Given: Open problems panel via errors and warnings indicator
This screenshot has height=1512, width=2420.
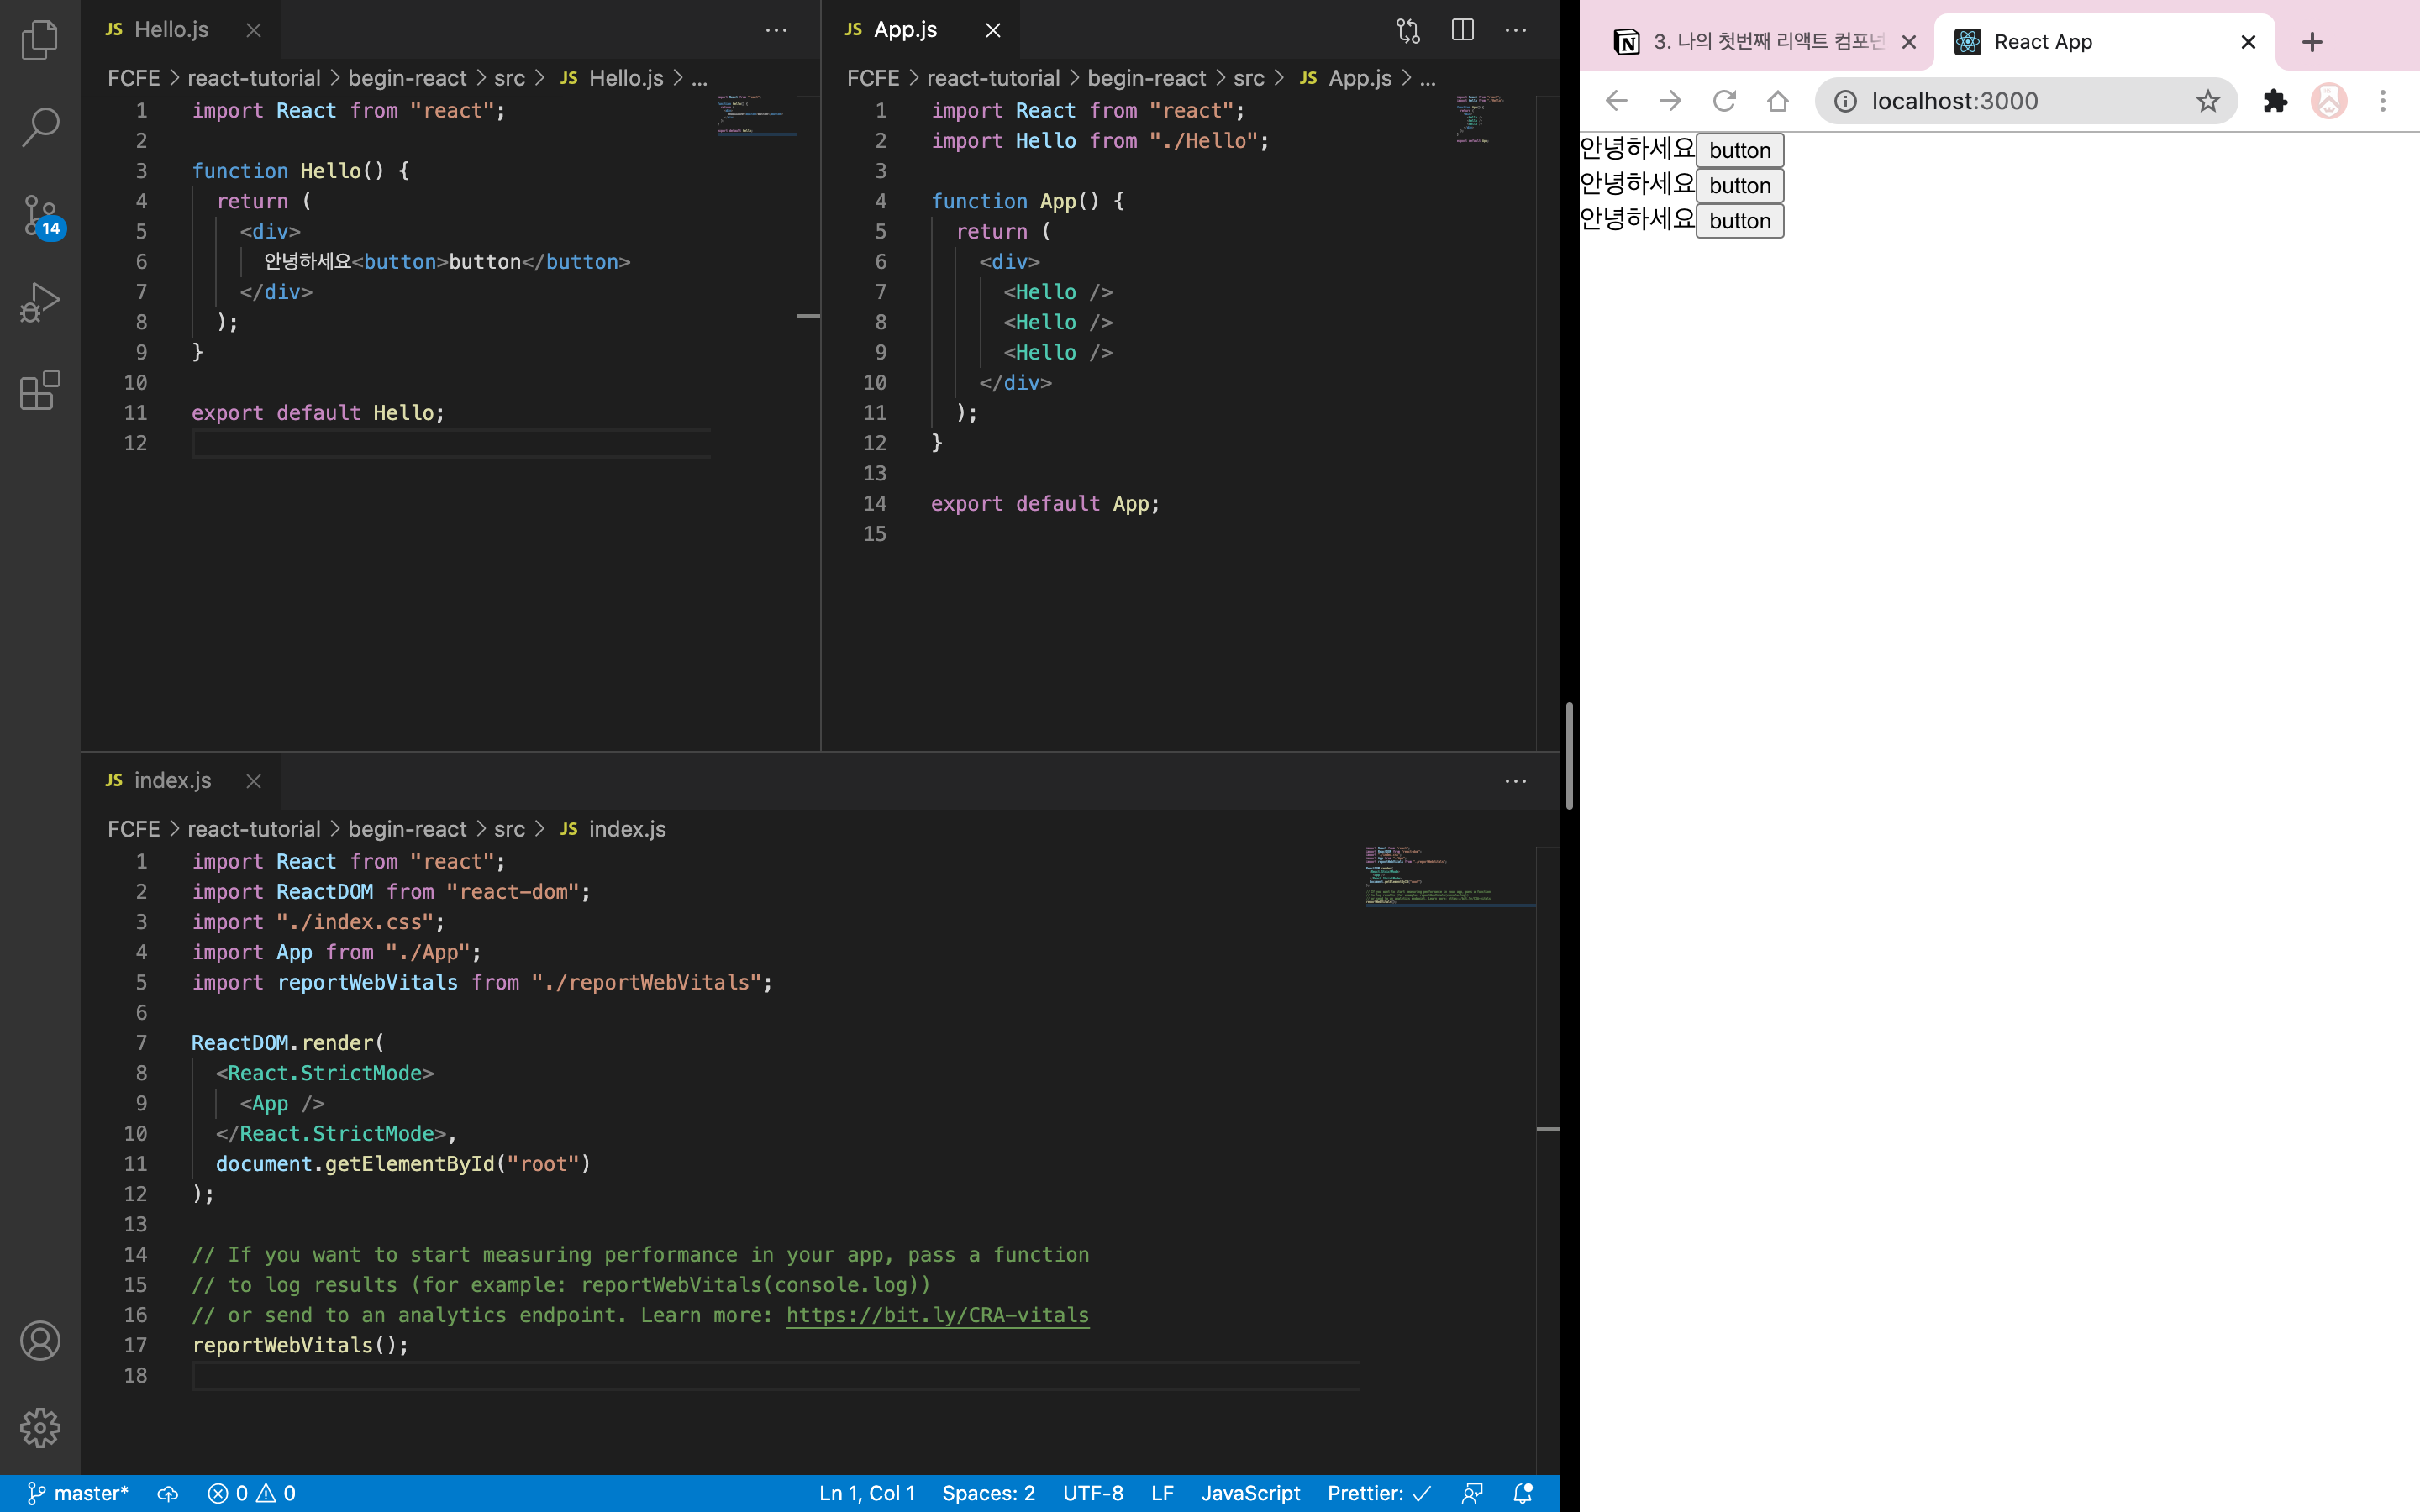Looking at the screenshot, I should [252, 1493].
